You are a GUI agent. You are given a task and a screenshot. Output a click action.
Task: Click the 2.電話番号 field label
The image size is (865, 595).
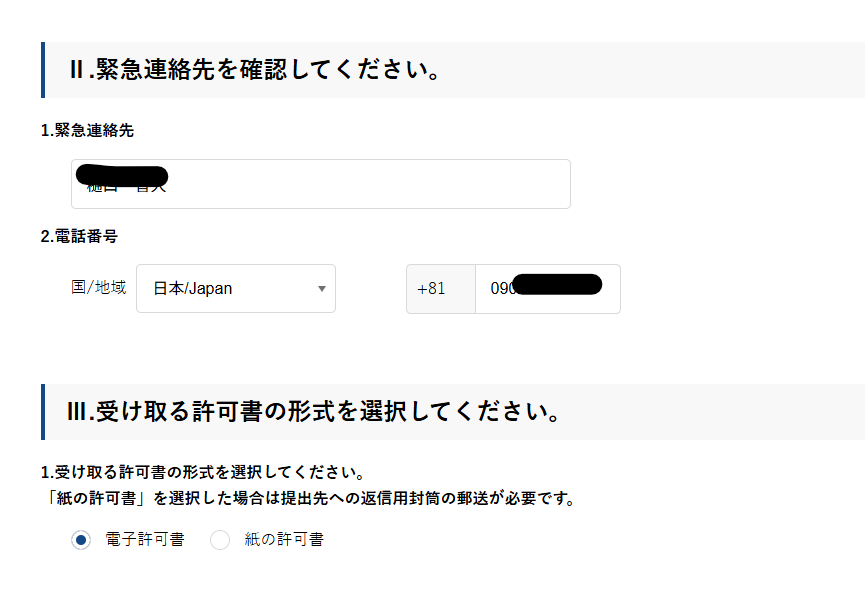79,237
